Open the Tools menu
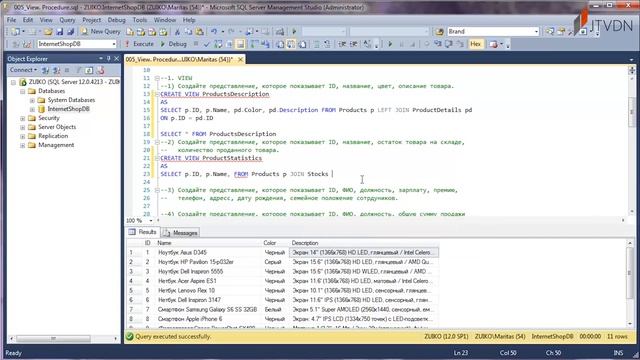640x360 pixels. [x=140, y=20]
